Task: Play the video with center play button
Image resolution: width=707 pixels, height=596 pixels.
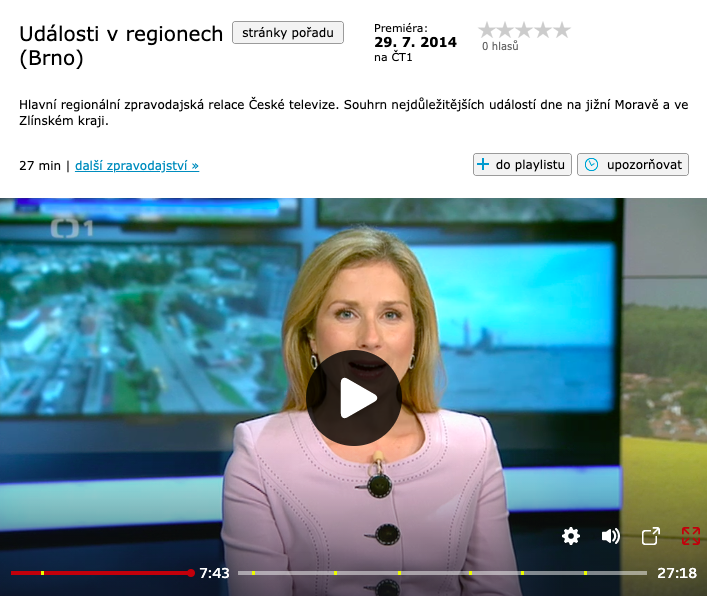Action: 354,398
